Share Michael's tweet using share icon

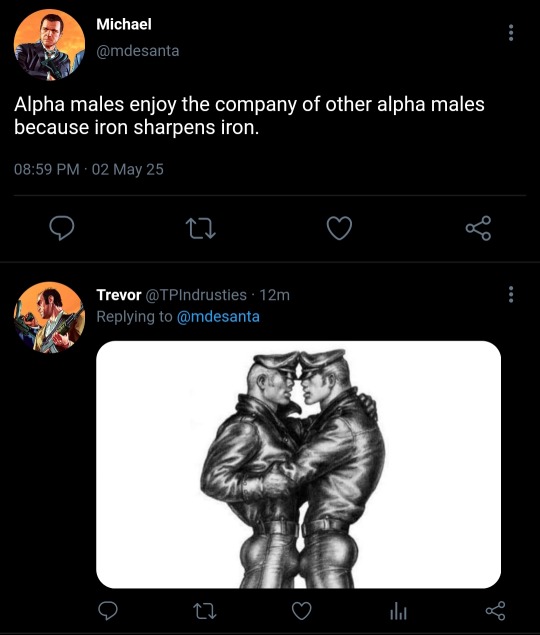[478, 228]
